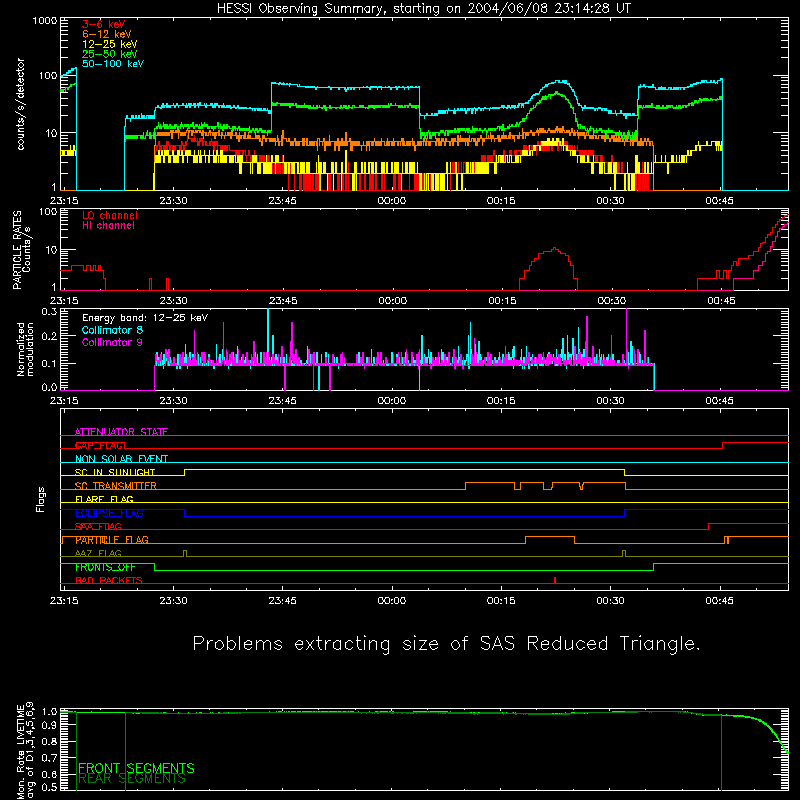Select the 6-12 keV legend label
Image resolution: width=800 pixels, height=800 pixels.
coord(107,34)
